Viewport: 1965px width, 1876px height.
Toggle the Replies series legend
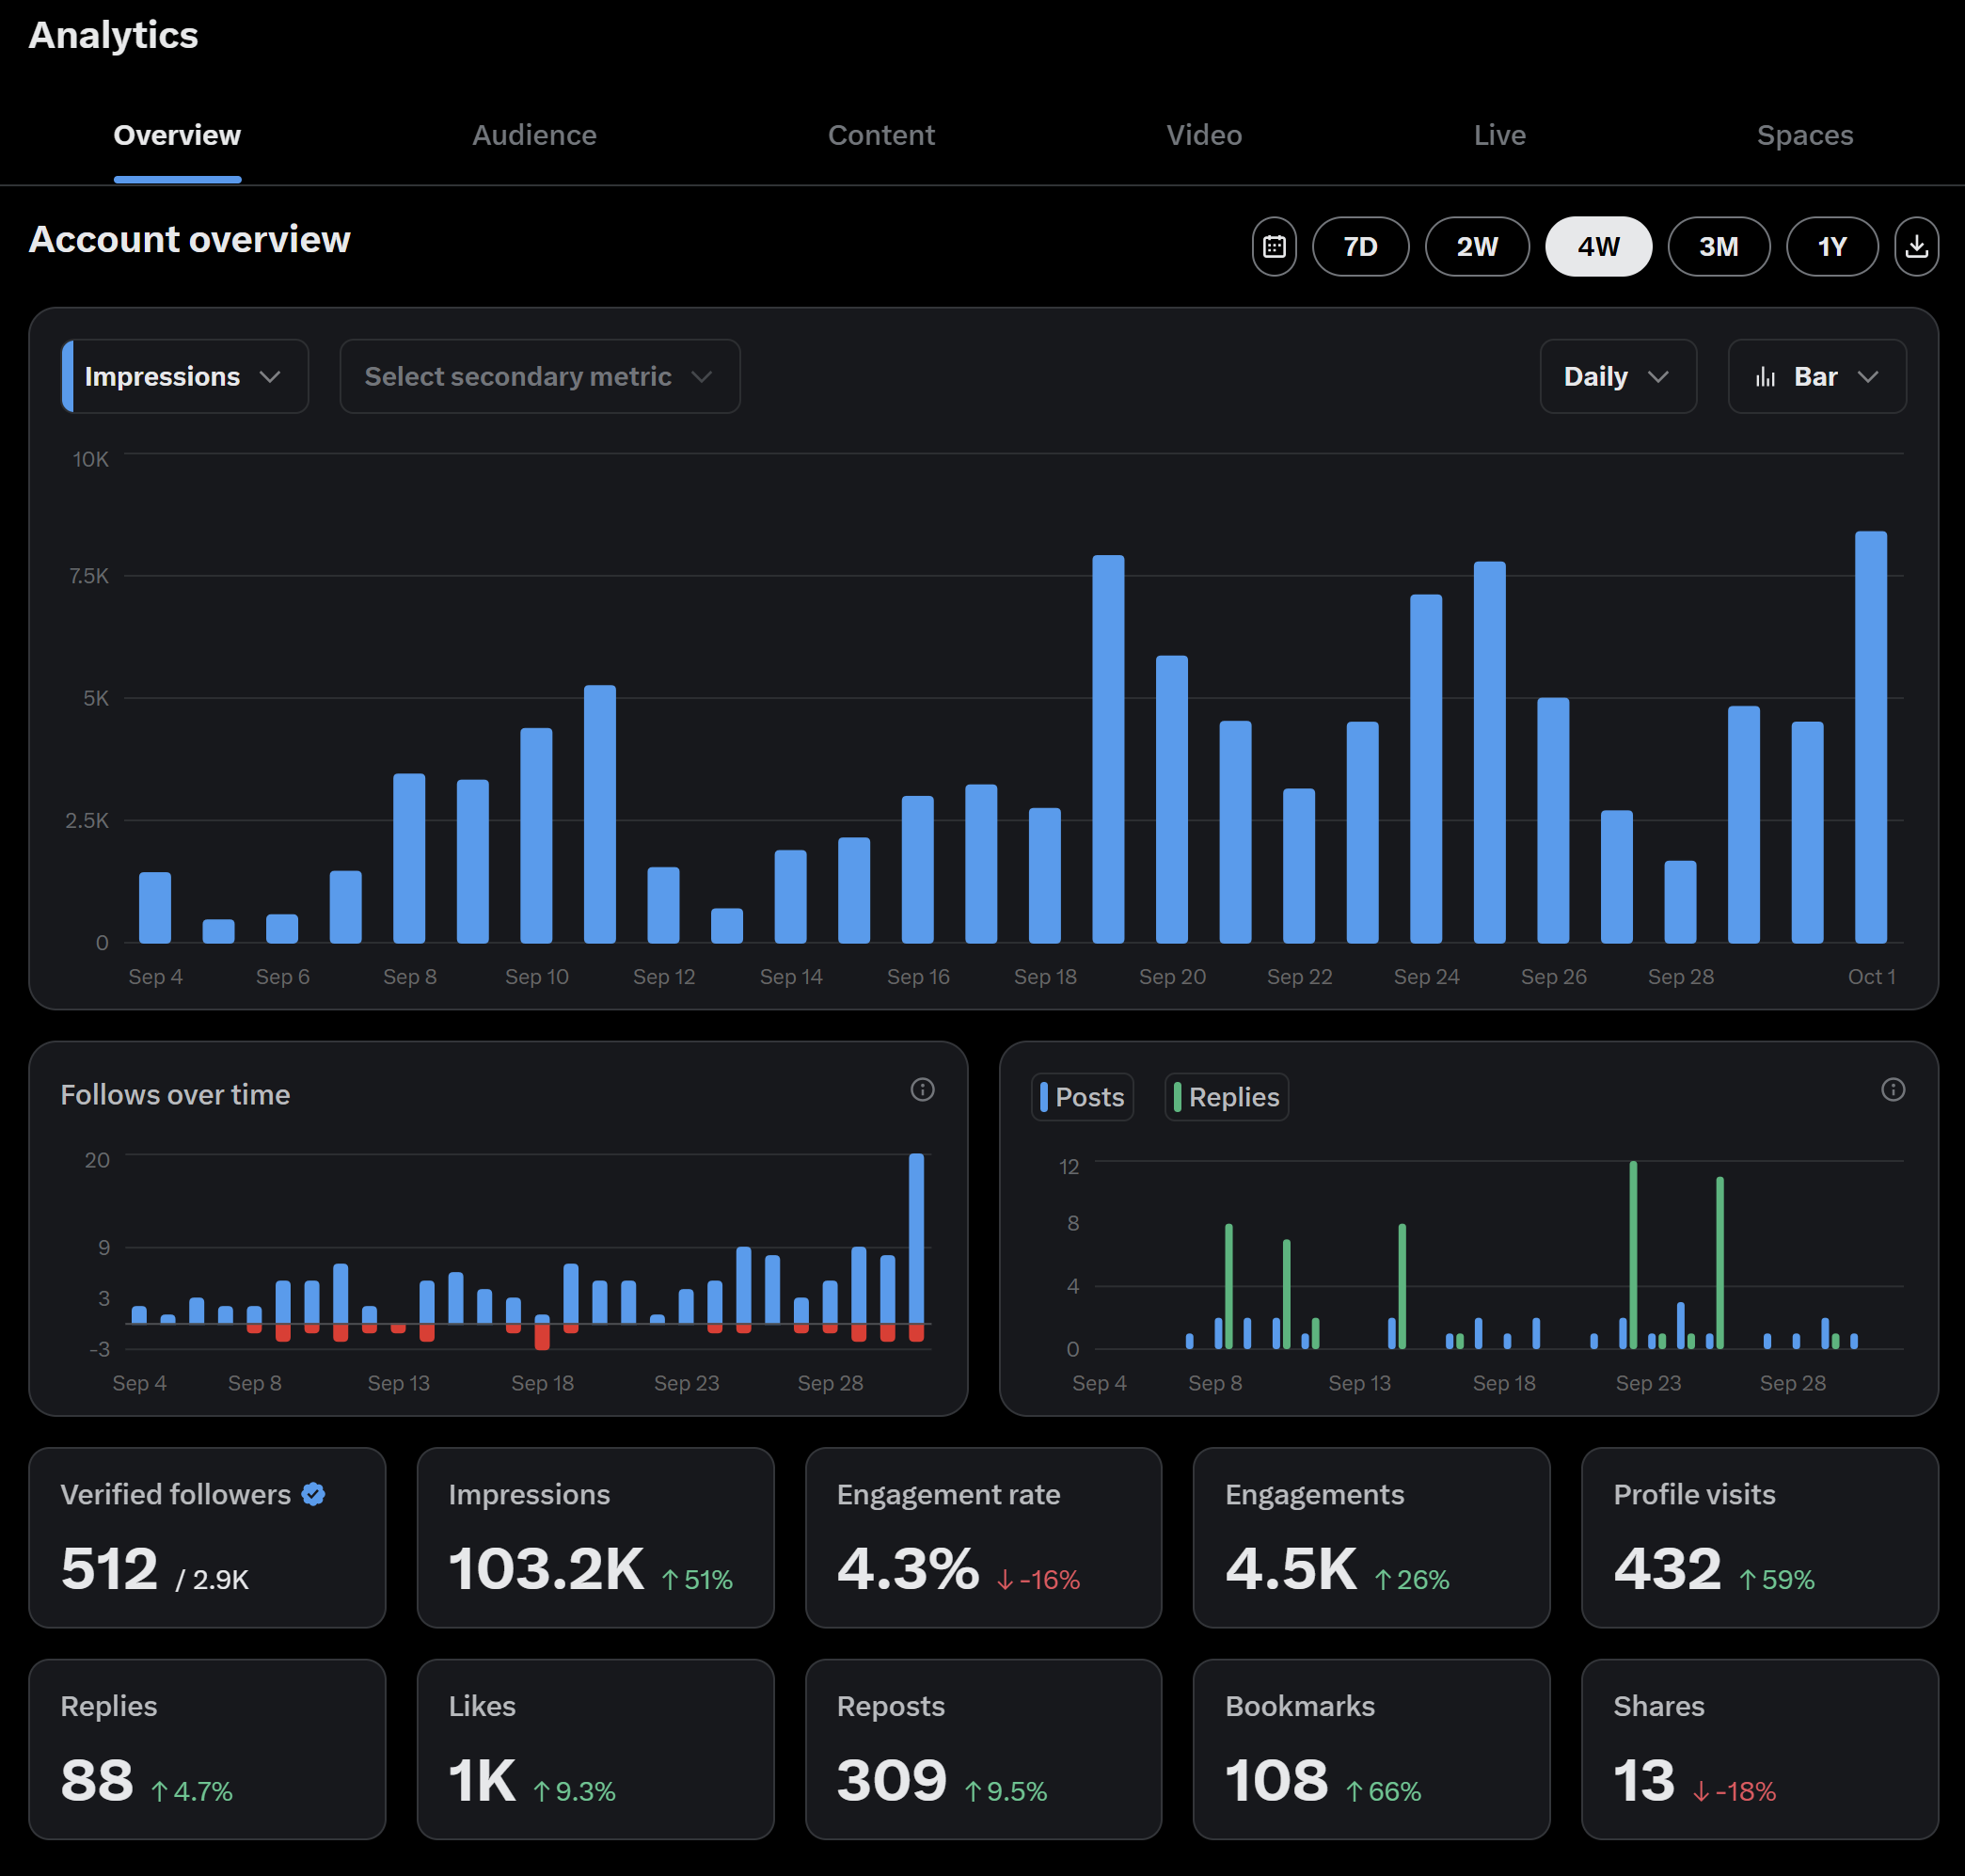1225,1097
